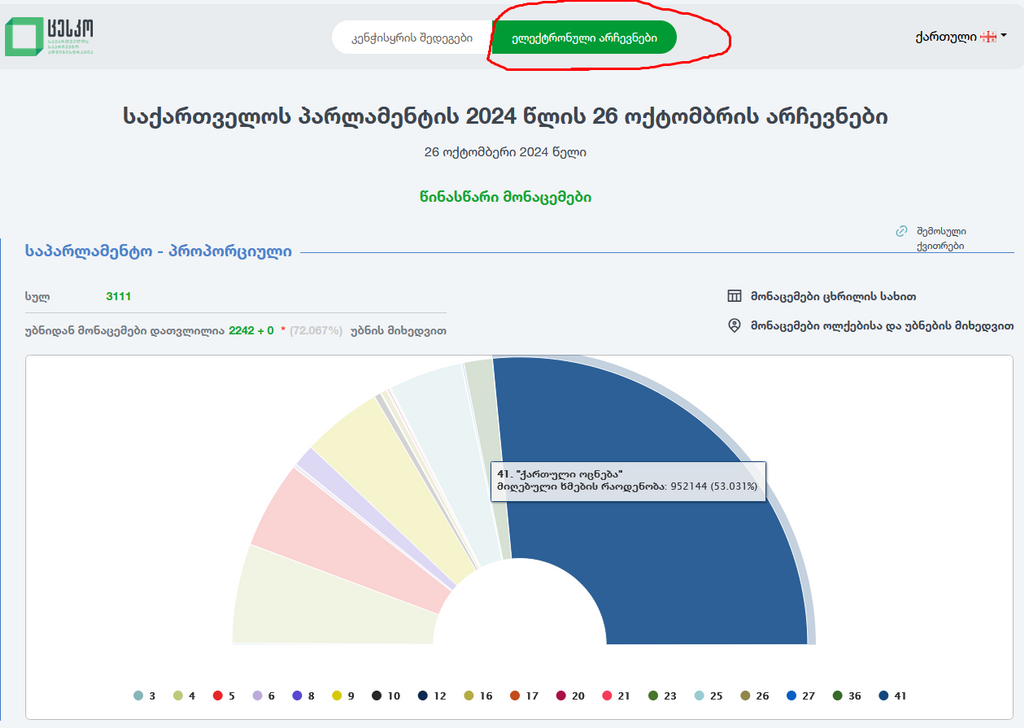1024x728 pixels.
Task: Click the red asterisk next to 2242 + 0
Action: pos(283,330)
